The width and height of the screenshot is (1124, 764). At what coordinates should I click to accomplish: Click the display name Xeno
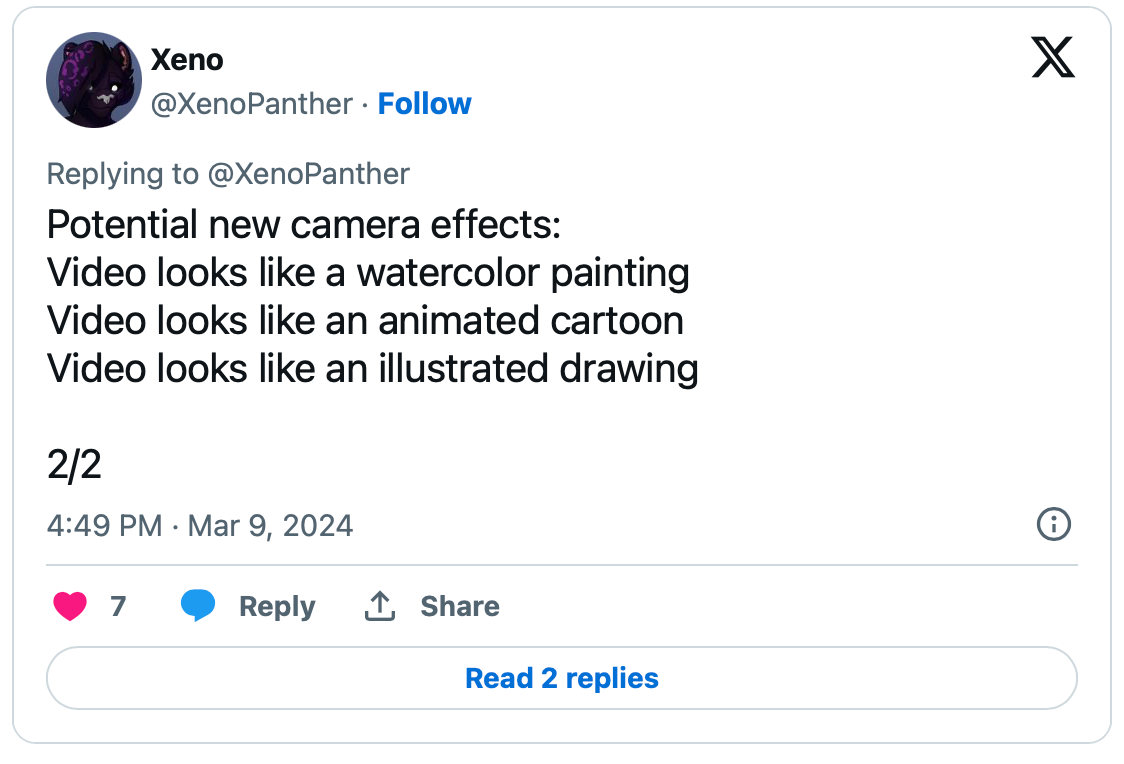tap(187, 60)
